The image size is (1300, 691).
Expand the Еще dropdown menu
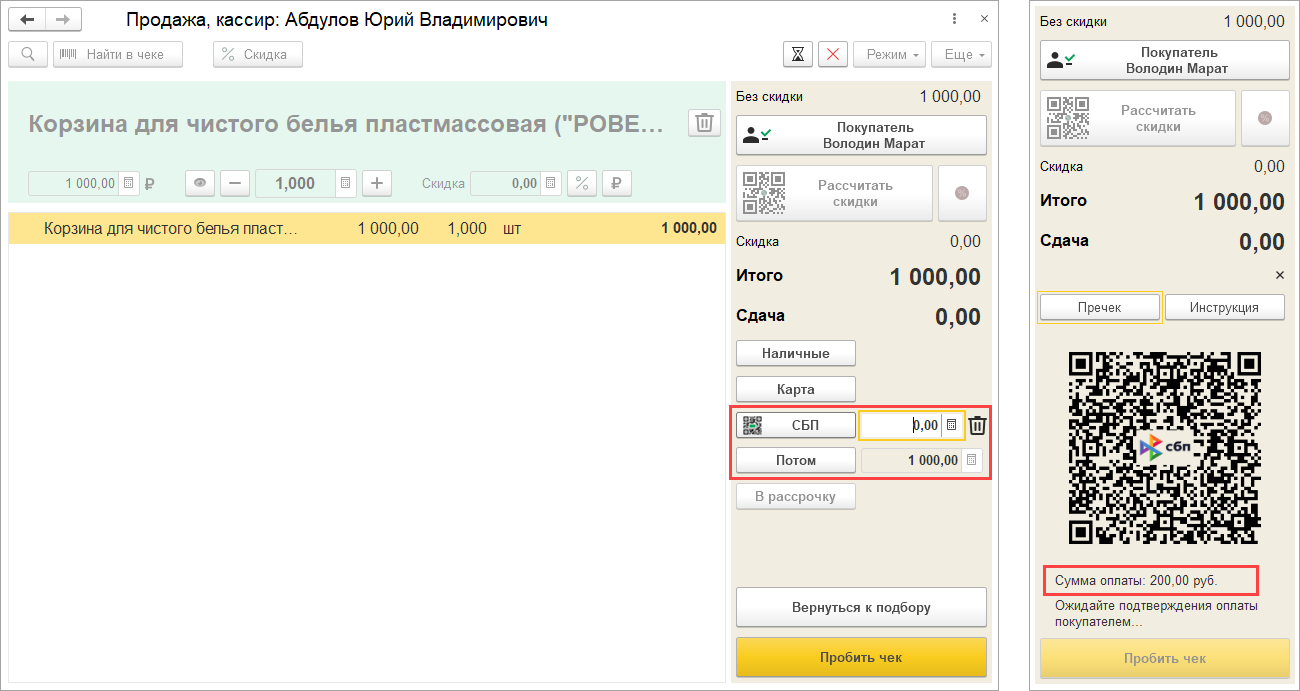[961, 55]
